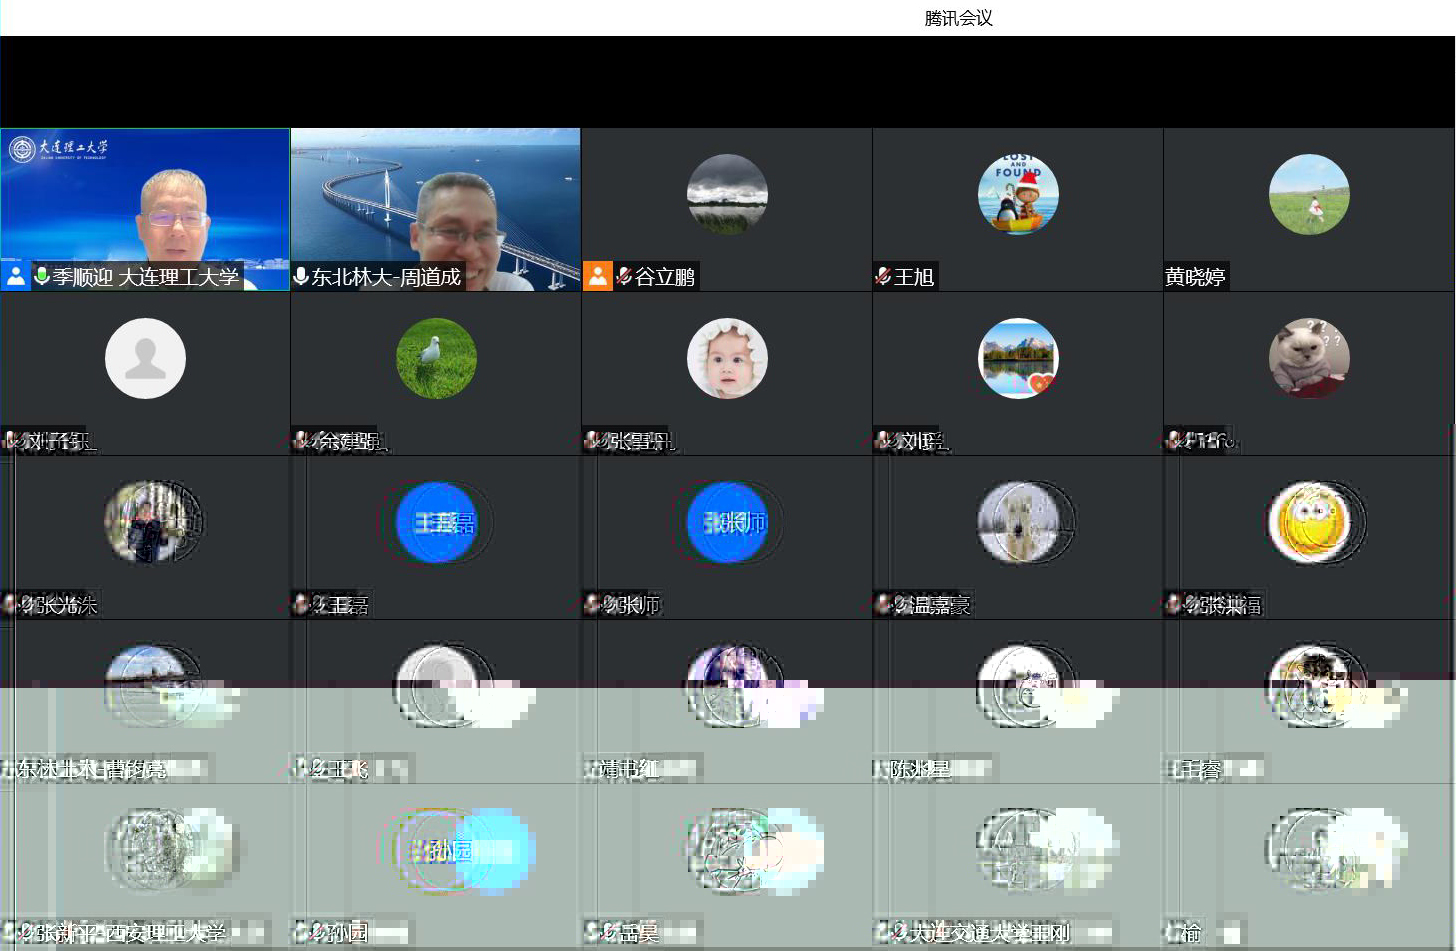This screenshot has height=951, width=1456.
Task: Click the host person icon beside 季顺迎
Action: click(x=16, y=277)
